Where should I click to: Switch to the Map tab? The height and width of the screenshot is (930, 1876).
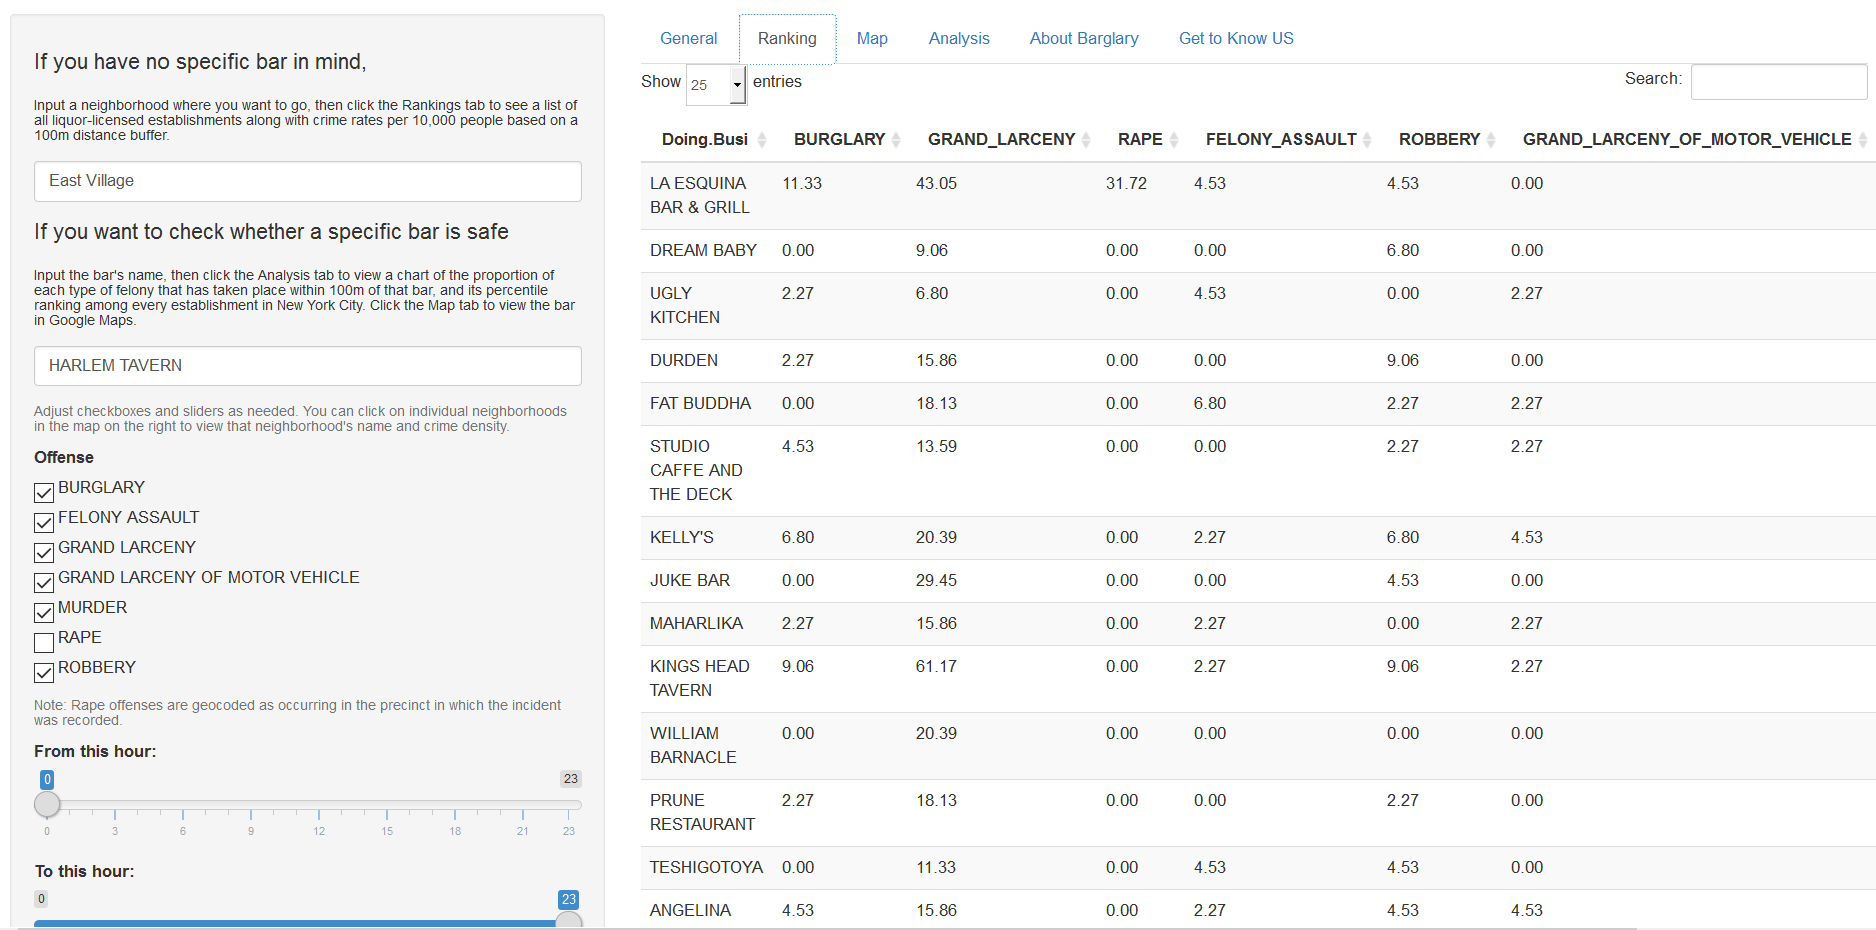[x=872, y=39]
